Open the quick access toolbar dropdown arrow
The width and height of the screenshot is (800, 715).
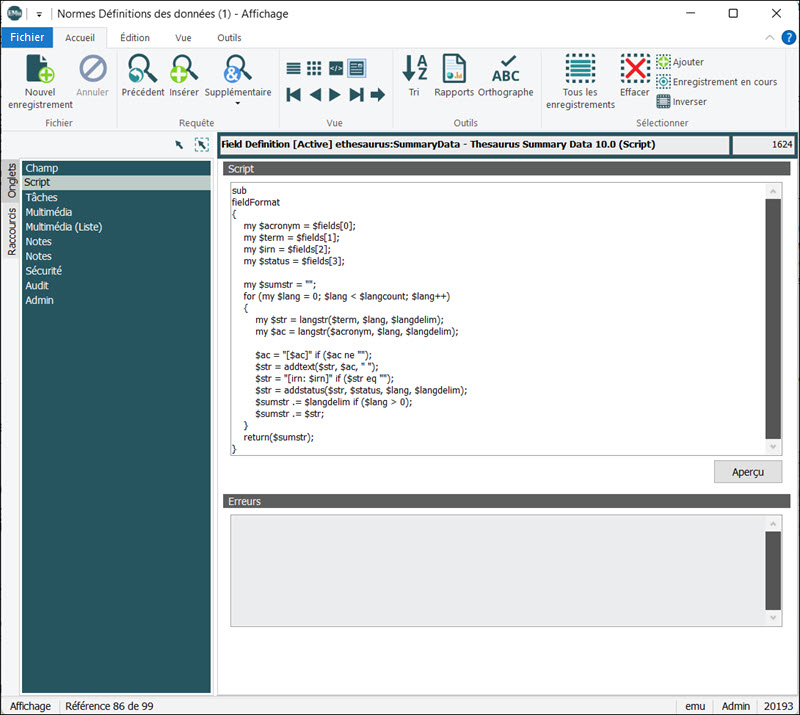[39, 14]
